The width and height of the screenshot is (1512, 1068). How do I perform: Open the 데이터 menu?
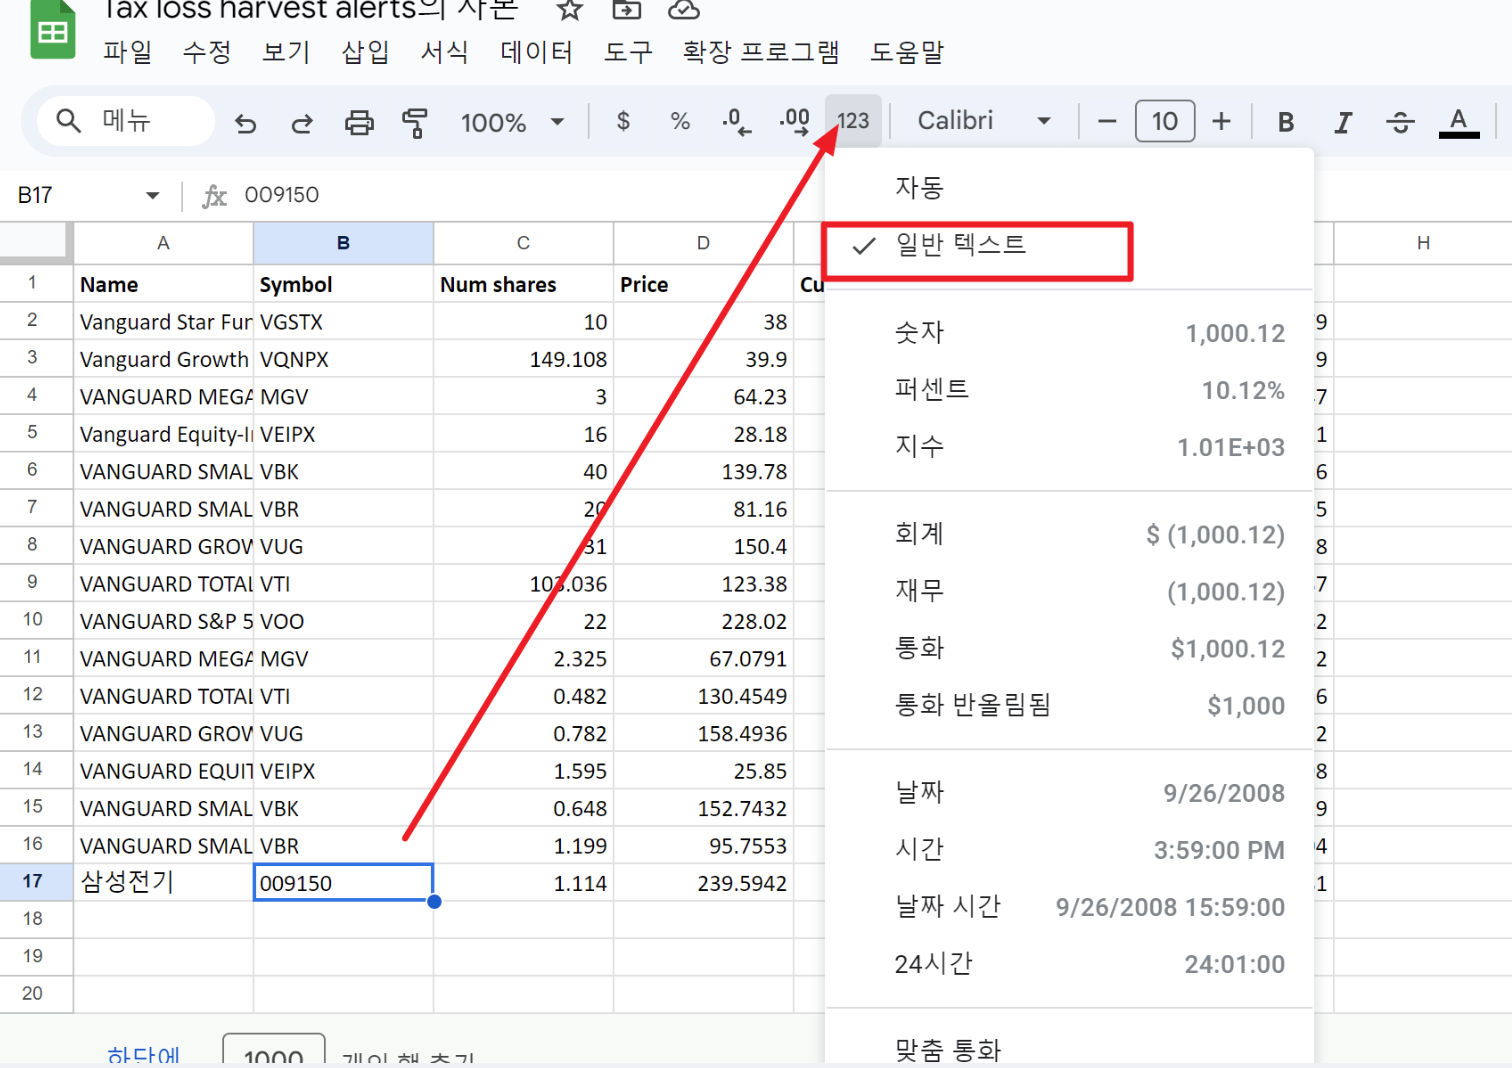(536, 52)
